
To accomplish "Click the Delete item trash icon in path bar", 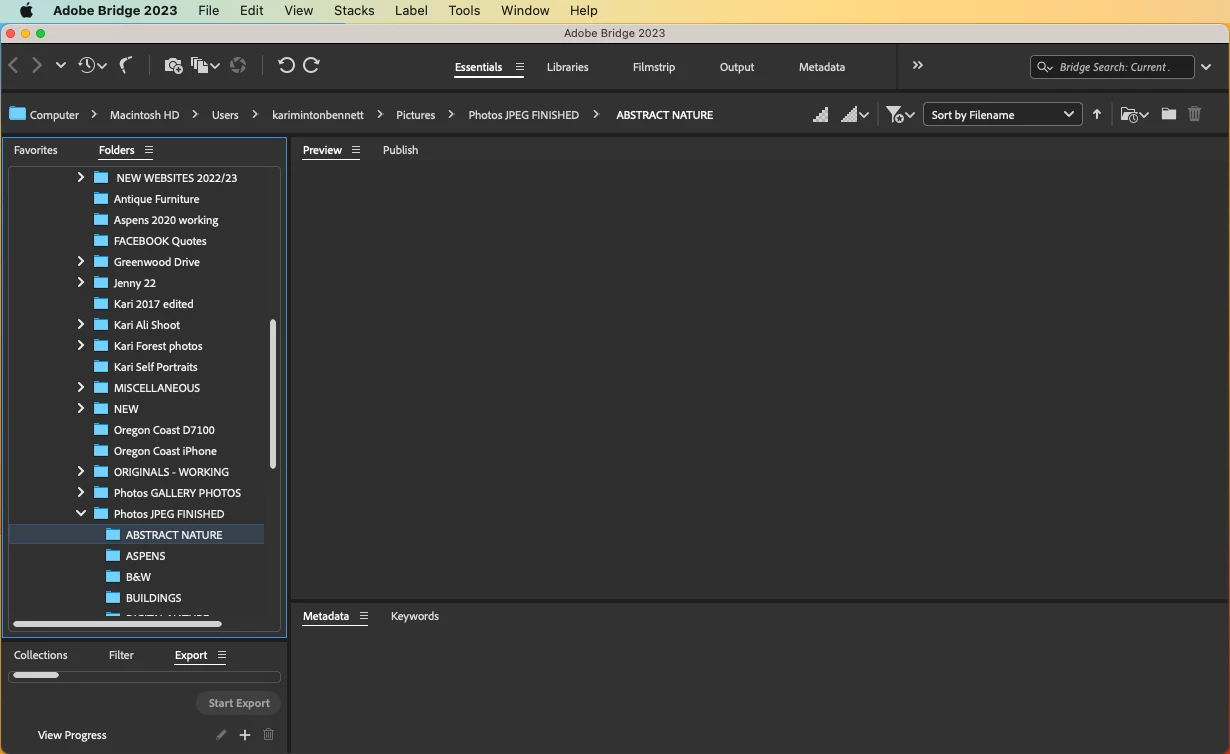I will pos(1194,114).
